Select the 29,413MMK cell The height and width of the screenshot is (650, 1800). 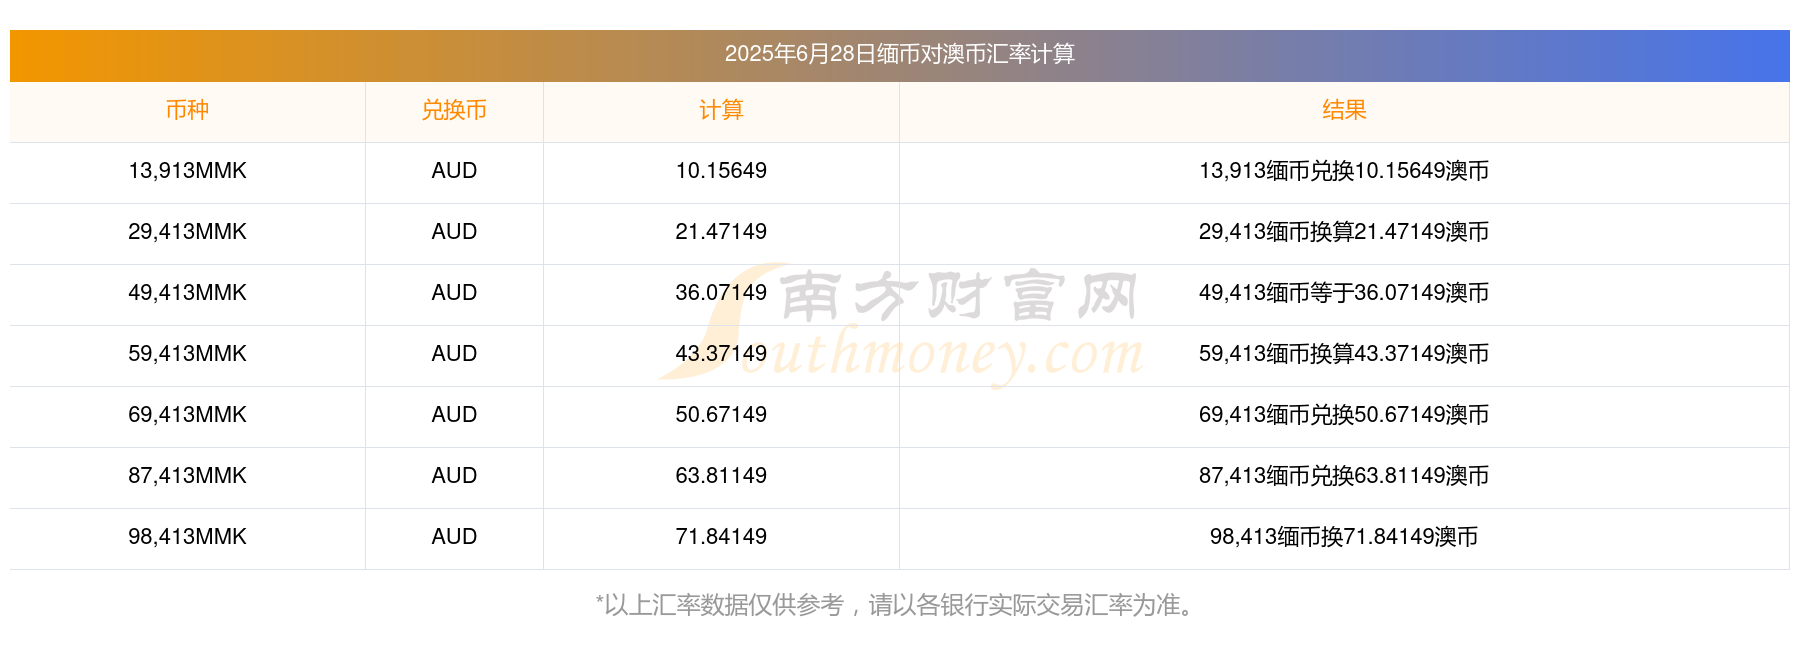tap(187, 232)
